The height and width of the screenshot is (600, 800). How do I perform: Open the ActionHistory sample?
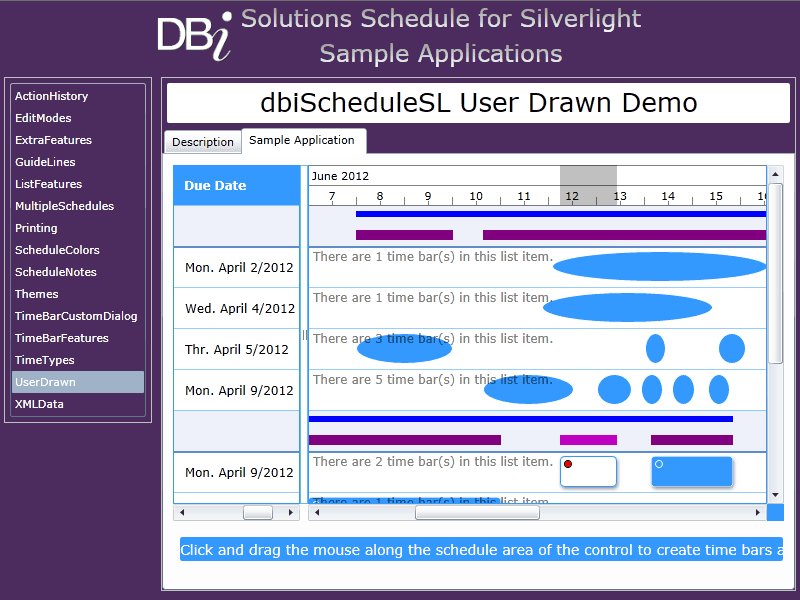coord(78,96)
